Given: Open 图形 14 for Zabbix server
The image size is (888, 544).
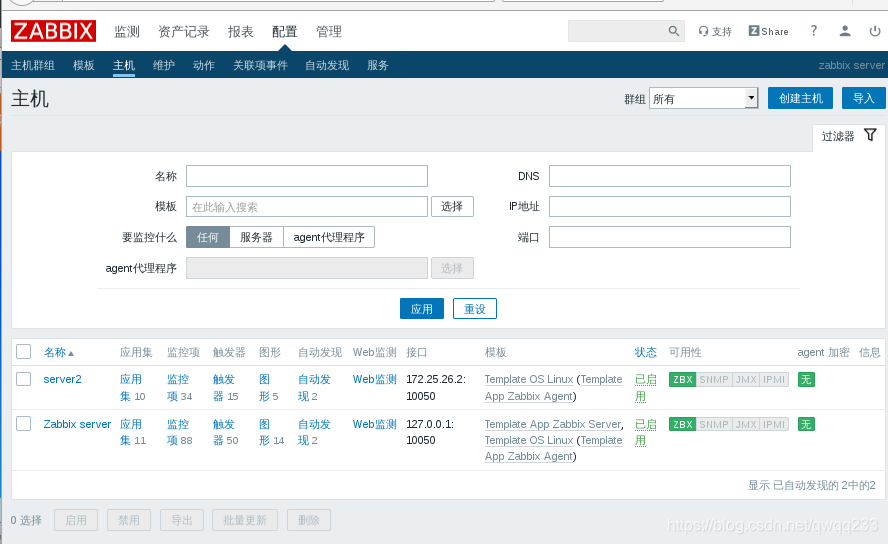Looking at the screenshot, I should pyautogui.click(x=271, y=432).
